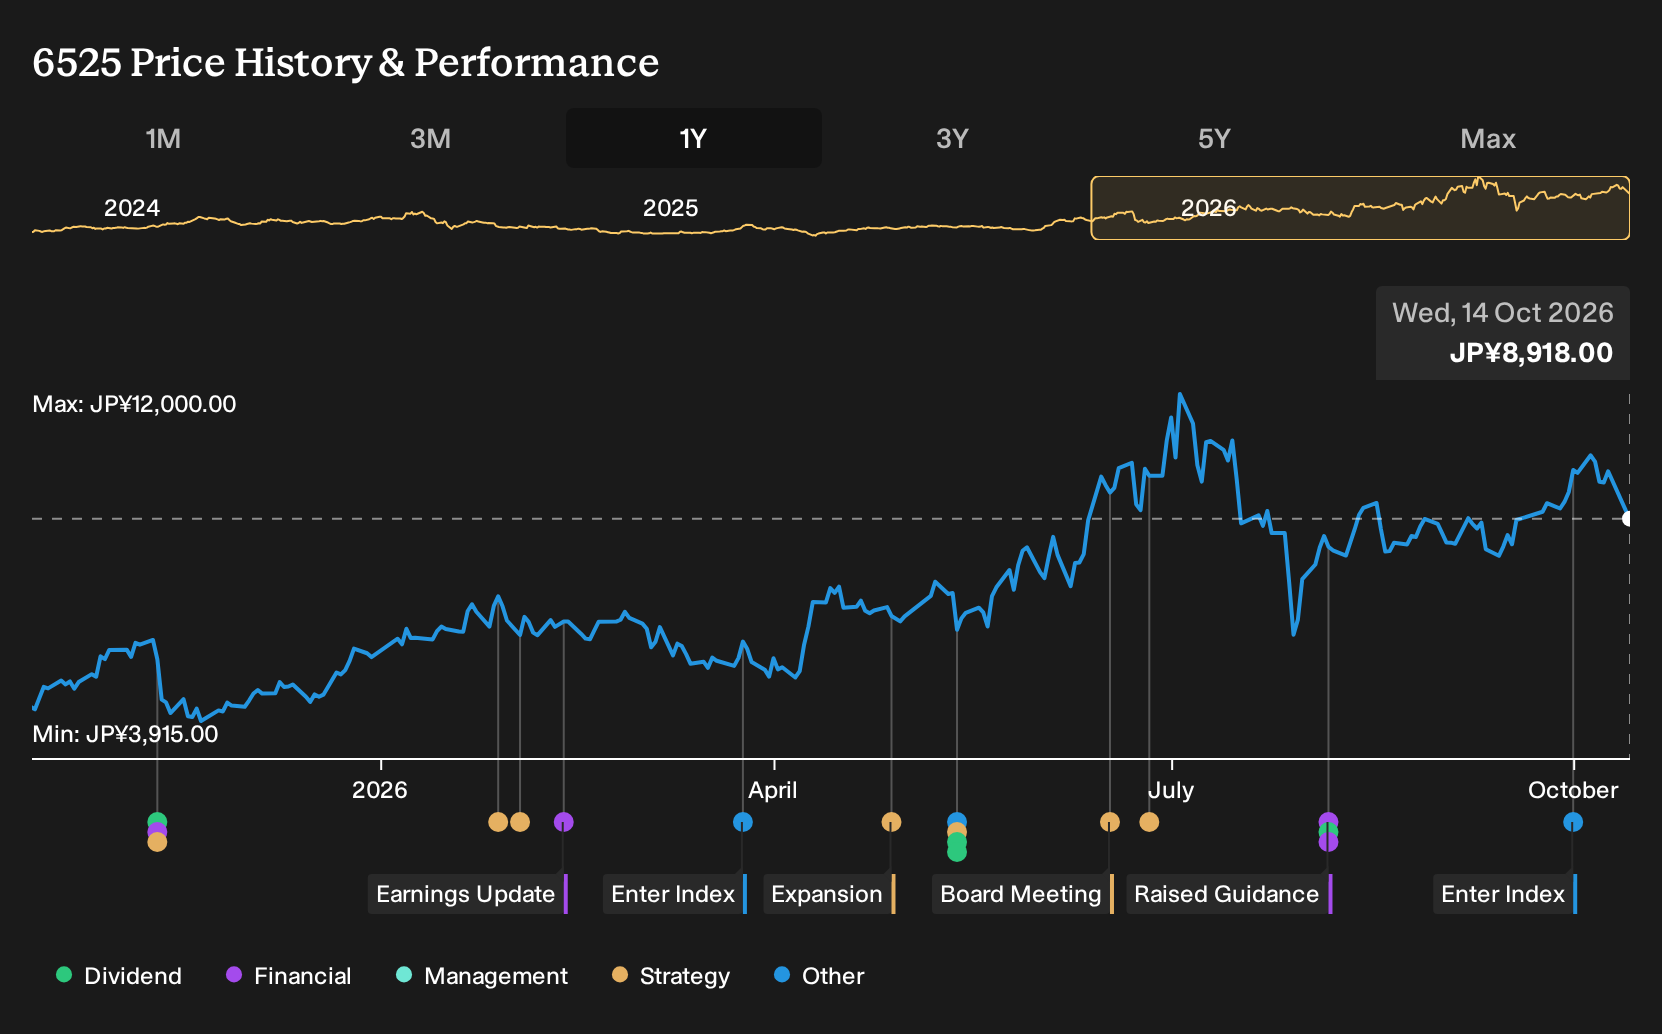This screenshot has height=1034, width=1662.
Task: Open the Raised Guidance event label
Action: [1229, 894]
